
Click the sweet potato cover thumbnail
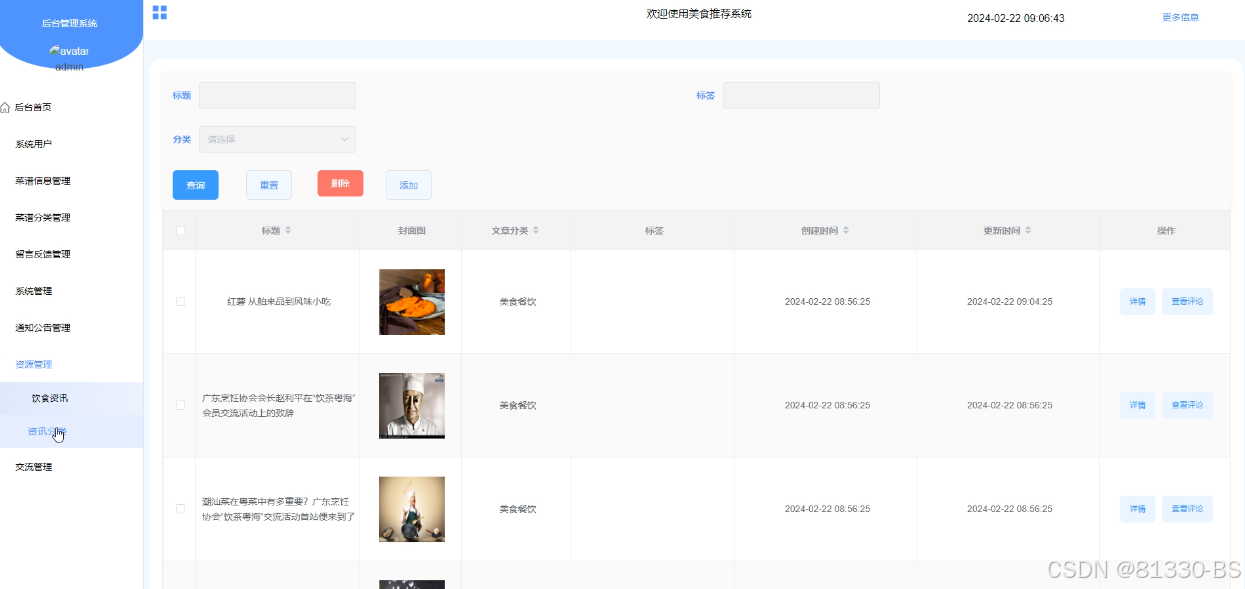pos(412,301)
